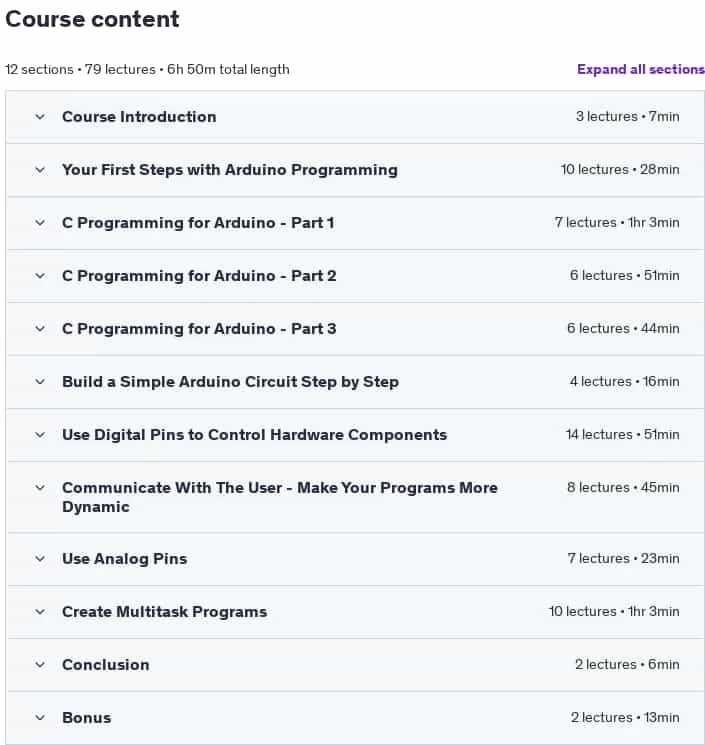Click Expand all sections link
705x745 pixels.
(640, 69)
